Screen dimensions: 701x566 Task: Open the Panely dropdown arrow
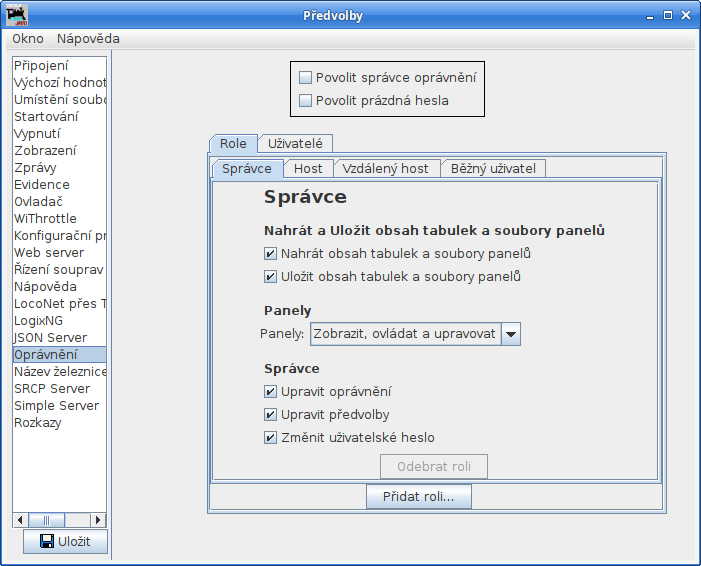coord(511,335)
